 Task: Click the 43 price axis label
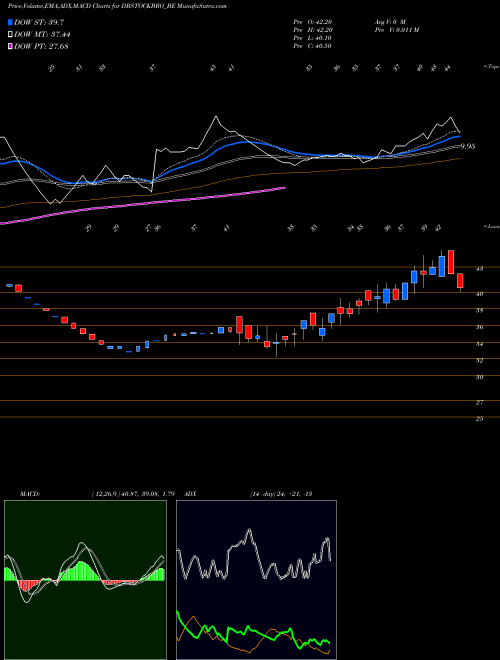click(479, 269)
